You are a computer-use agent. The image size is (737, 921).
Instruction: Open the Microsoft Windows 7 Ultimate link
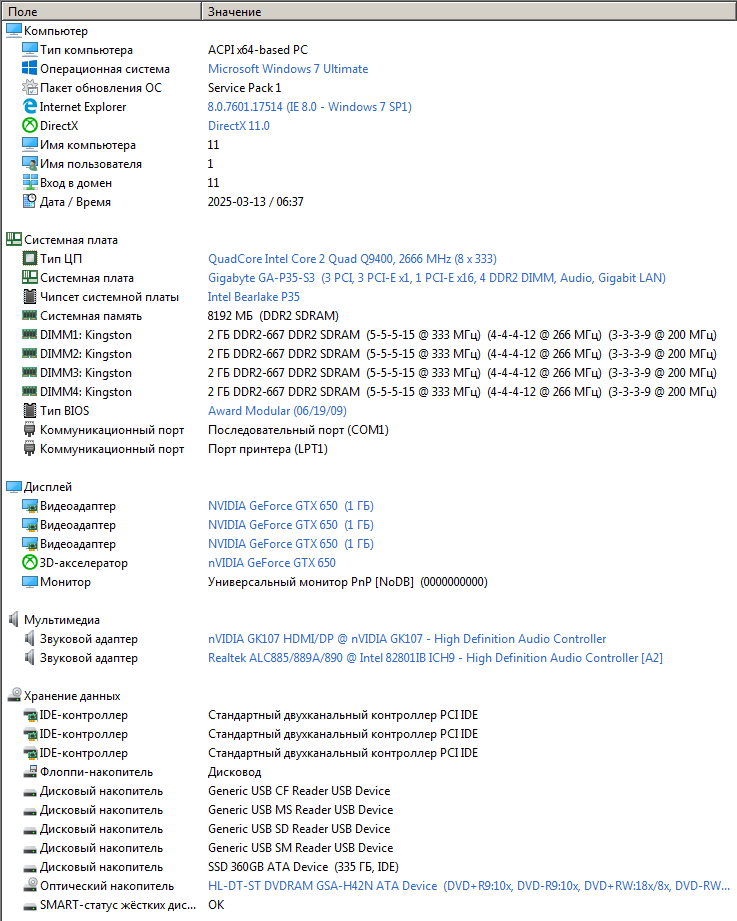click(x=288, y=69)
